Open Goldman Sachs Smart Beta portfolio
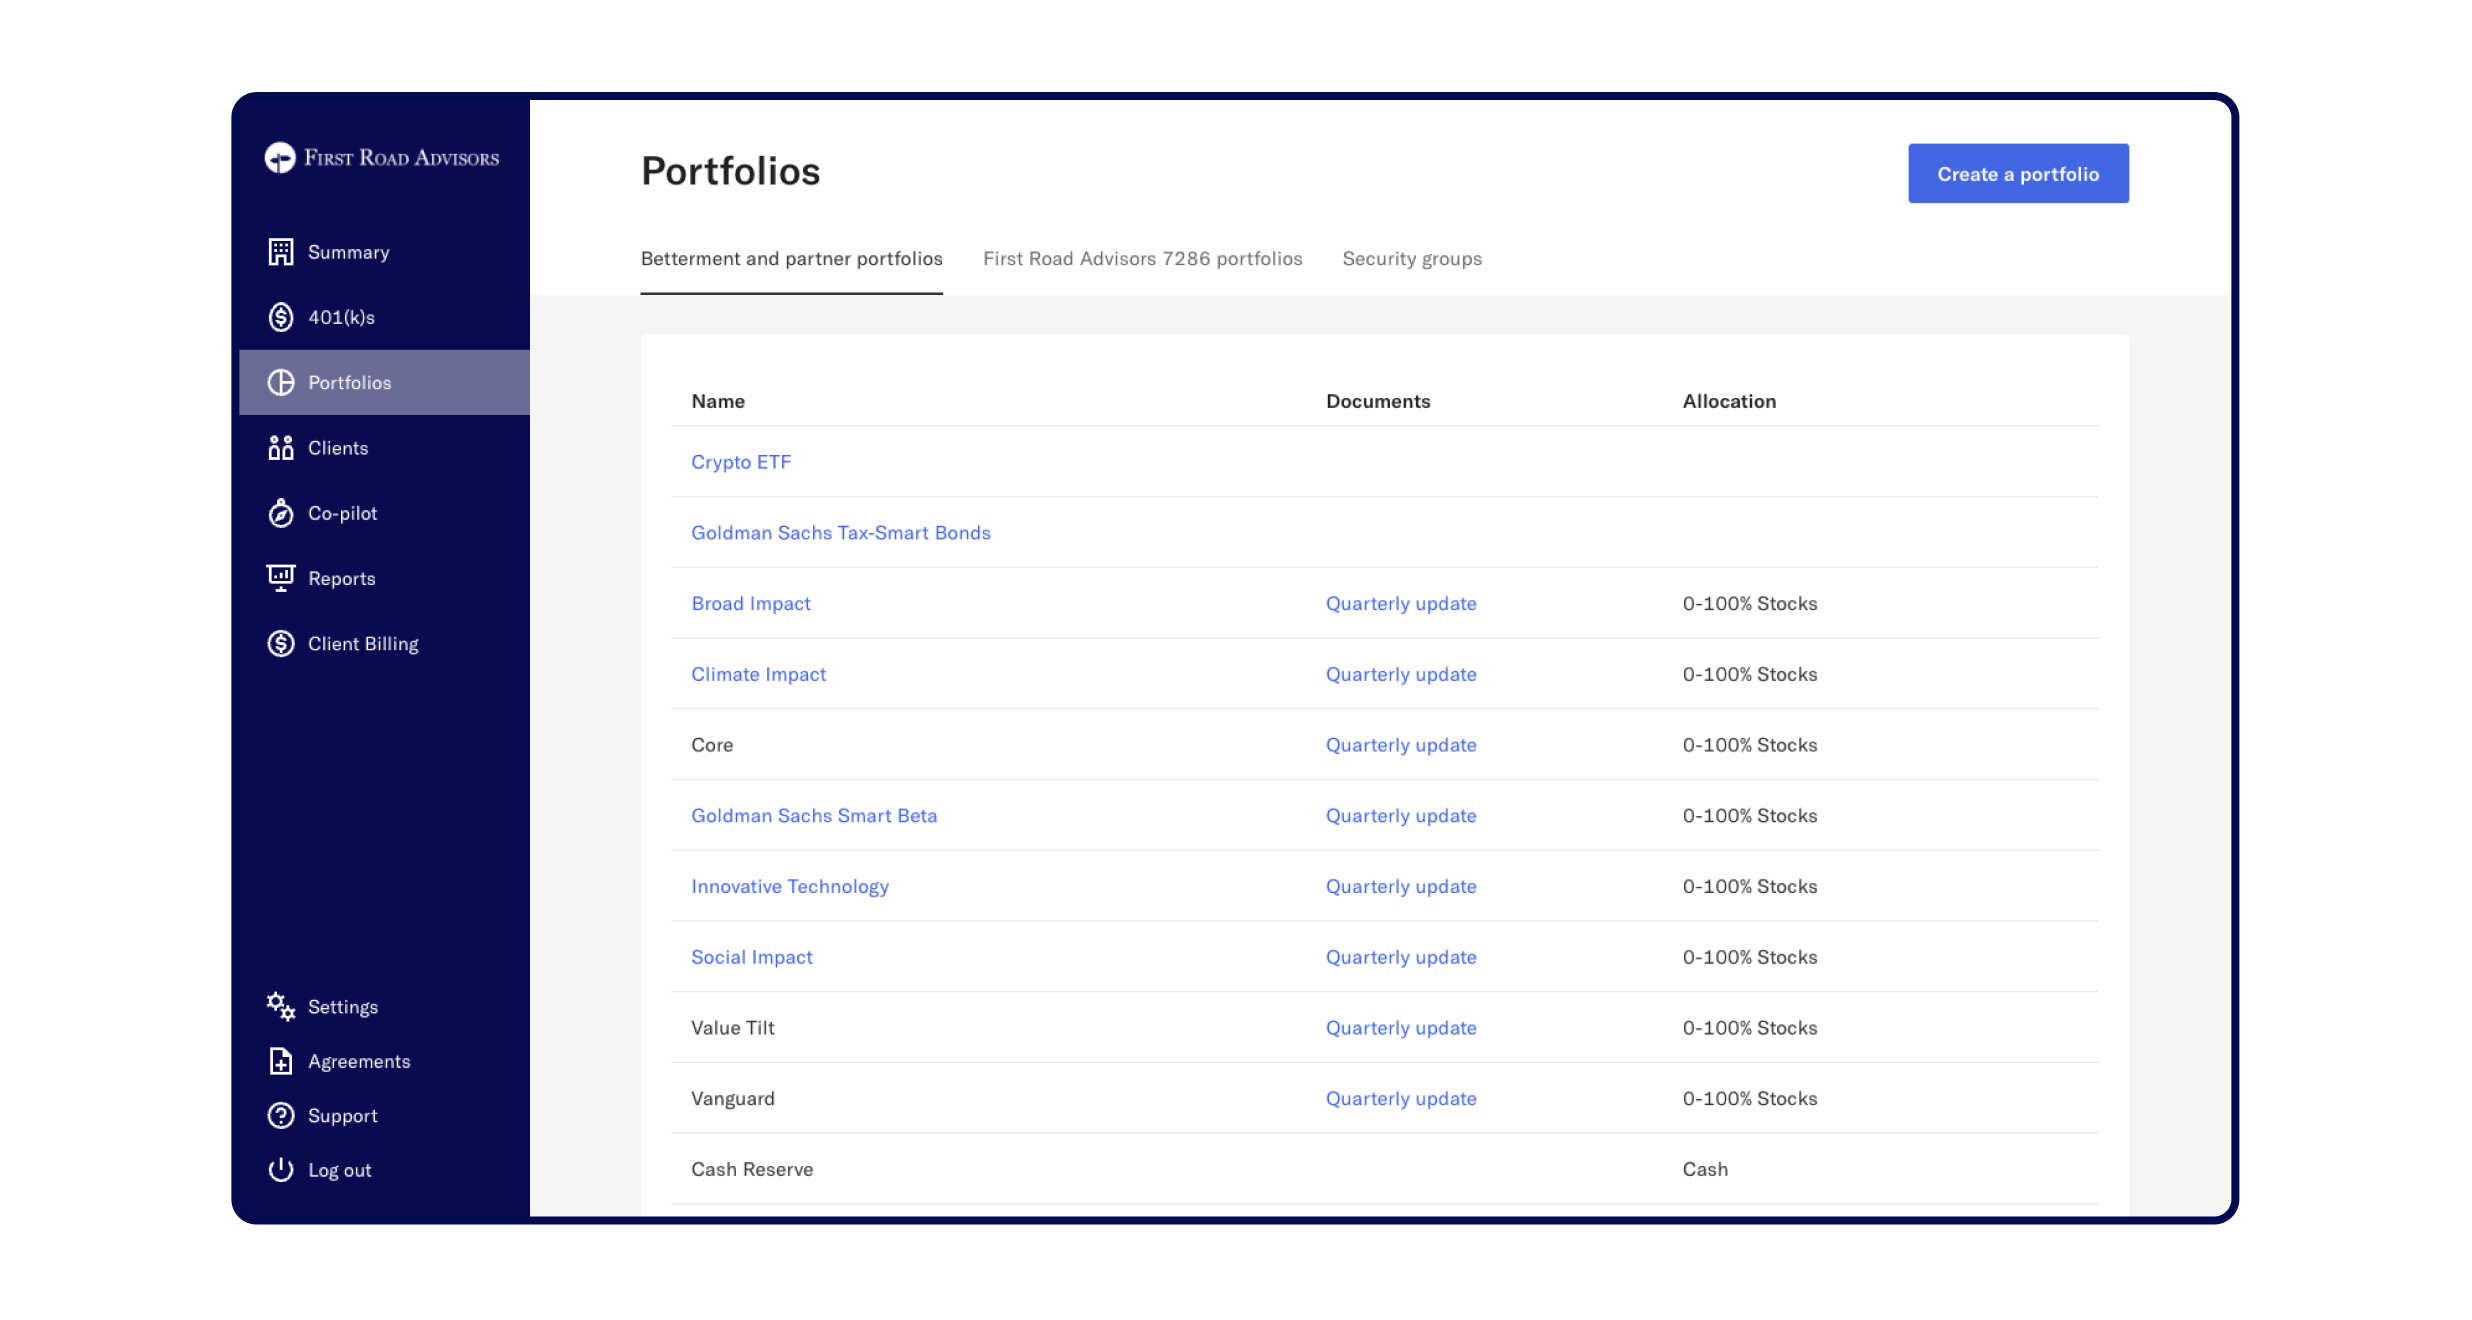Viewport: 2472px width, 1320px height. (814, 816)
